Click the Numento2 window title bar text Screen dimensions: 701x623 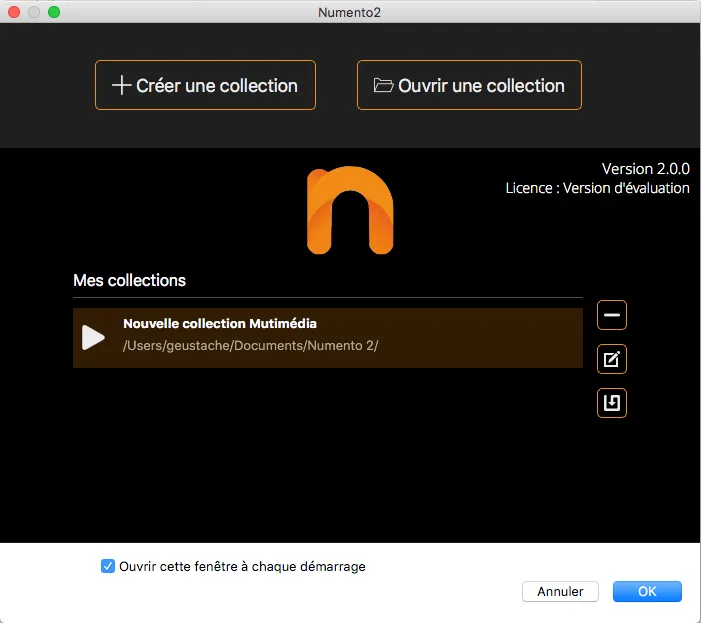click(x=350, y=12)
